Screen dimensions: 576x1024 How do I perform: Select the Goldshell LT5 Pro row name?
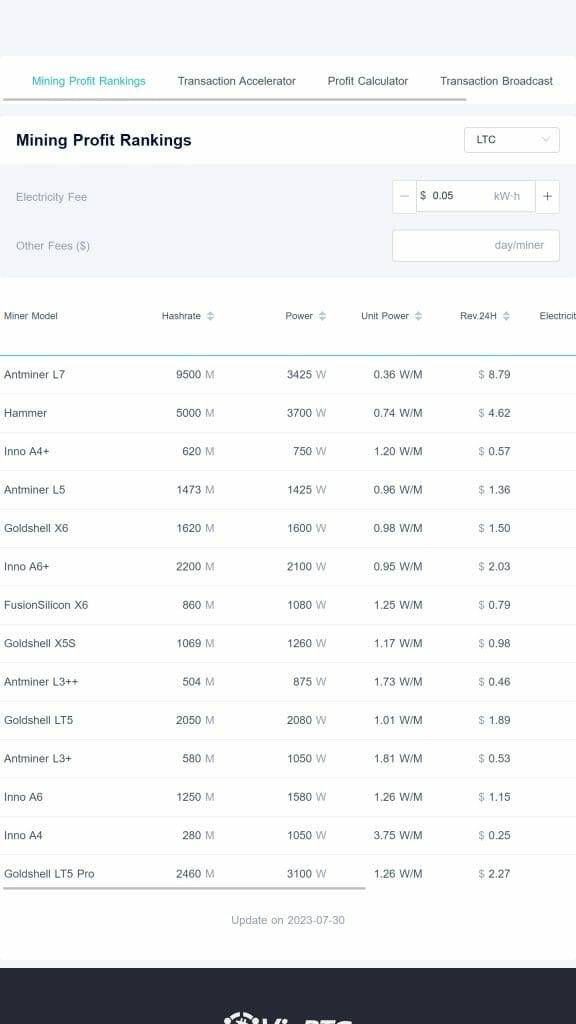coord(49,874)
